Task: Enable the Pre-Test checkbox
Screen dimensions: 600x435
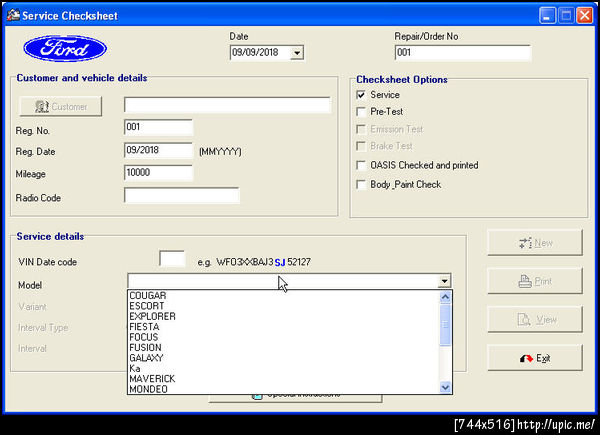Action: [x=361, y=112]
